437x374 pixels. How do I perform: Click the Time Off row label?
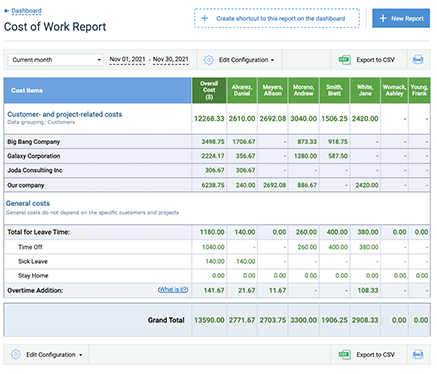(30, 247)
